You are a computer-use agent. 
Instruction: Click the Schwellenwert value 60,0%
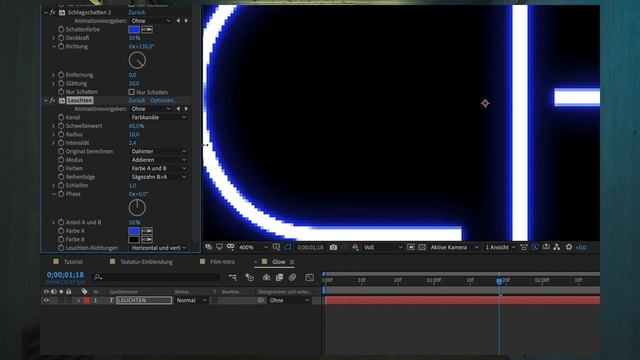click(x=136, y=126)
